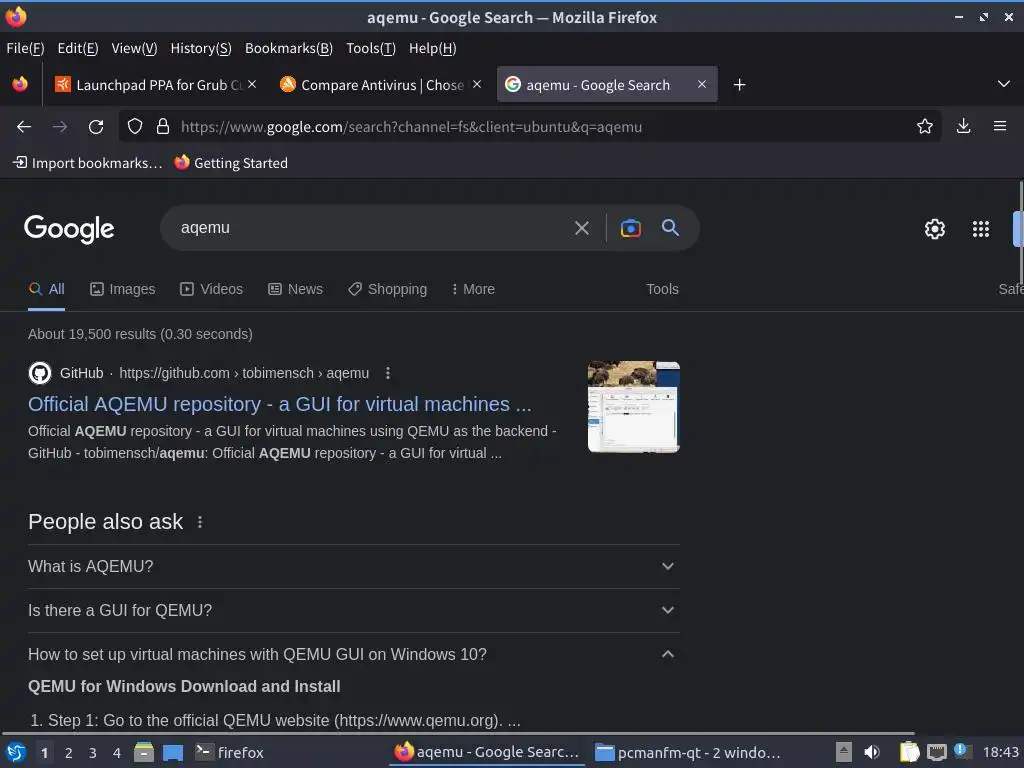Open the AQEMU result thumbnail image

pos(633,407)
